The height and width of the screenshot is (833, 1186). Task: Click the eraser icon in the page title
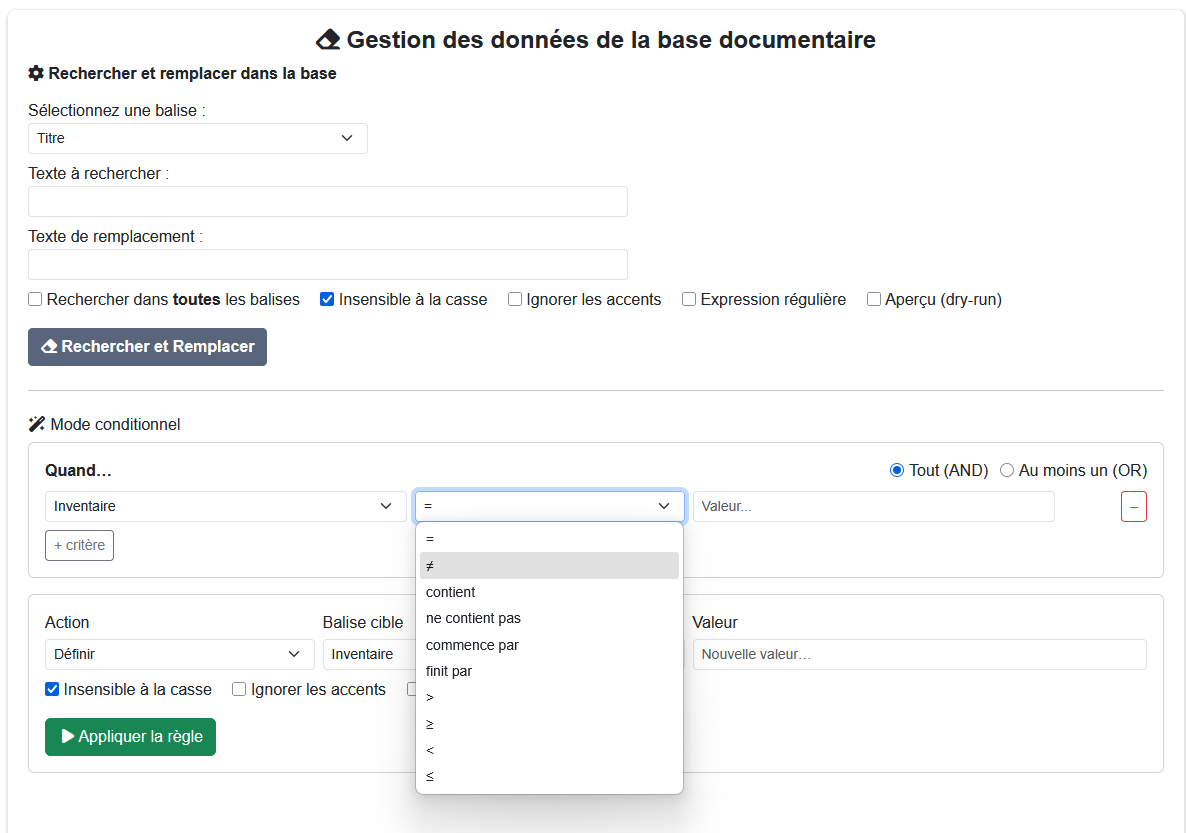pos(328,40)
